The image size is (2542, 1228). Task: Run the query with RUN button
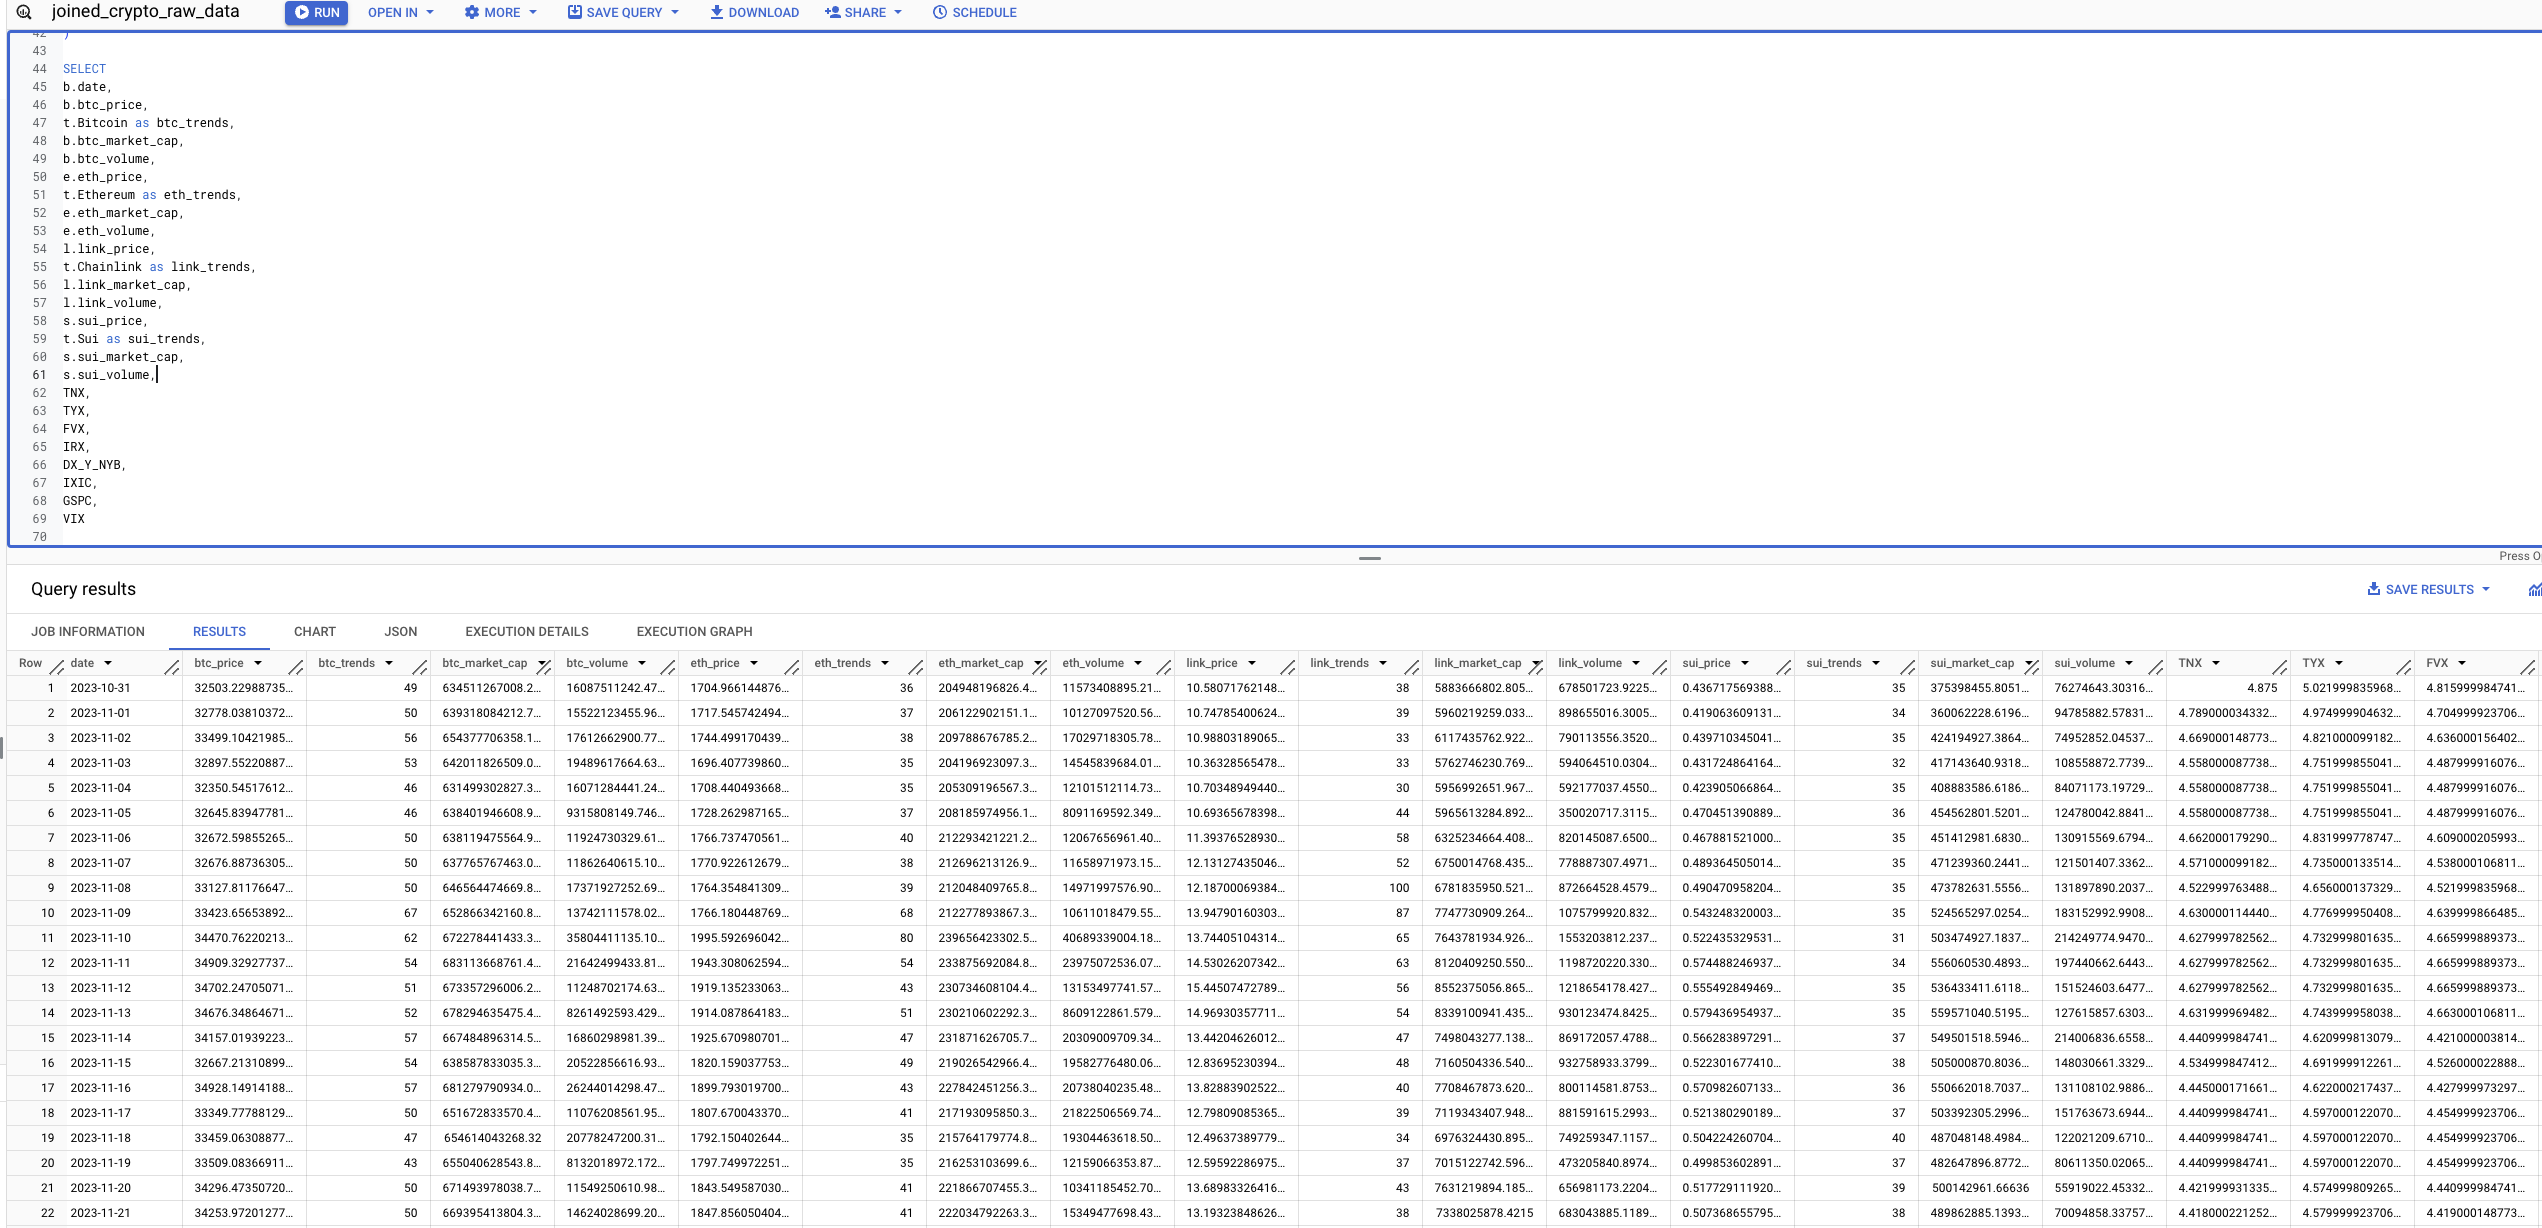[x=316, y=13]
